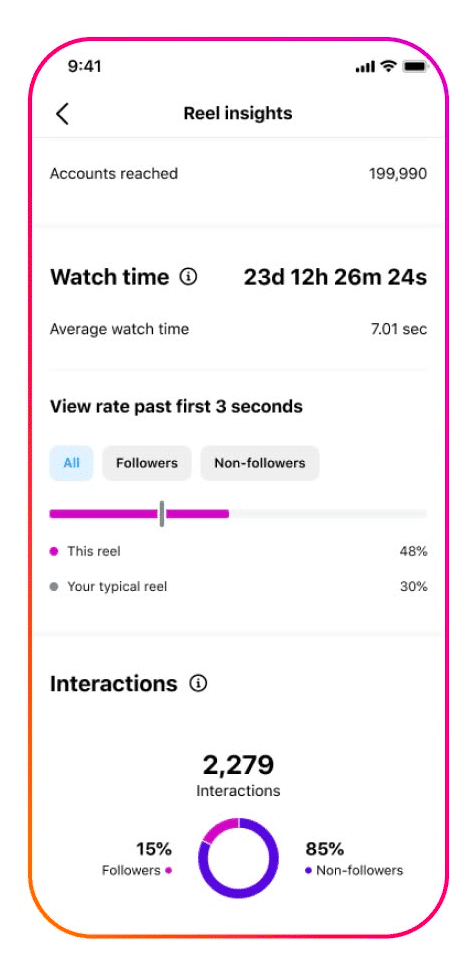Click the Reel insights header title
The image size is (474, 957).
238,114
